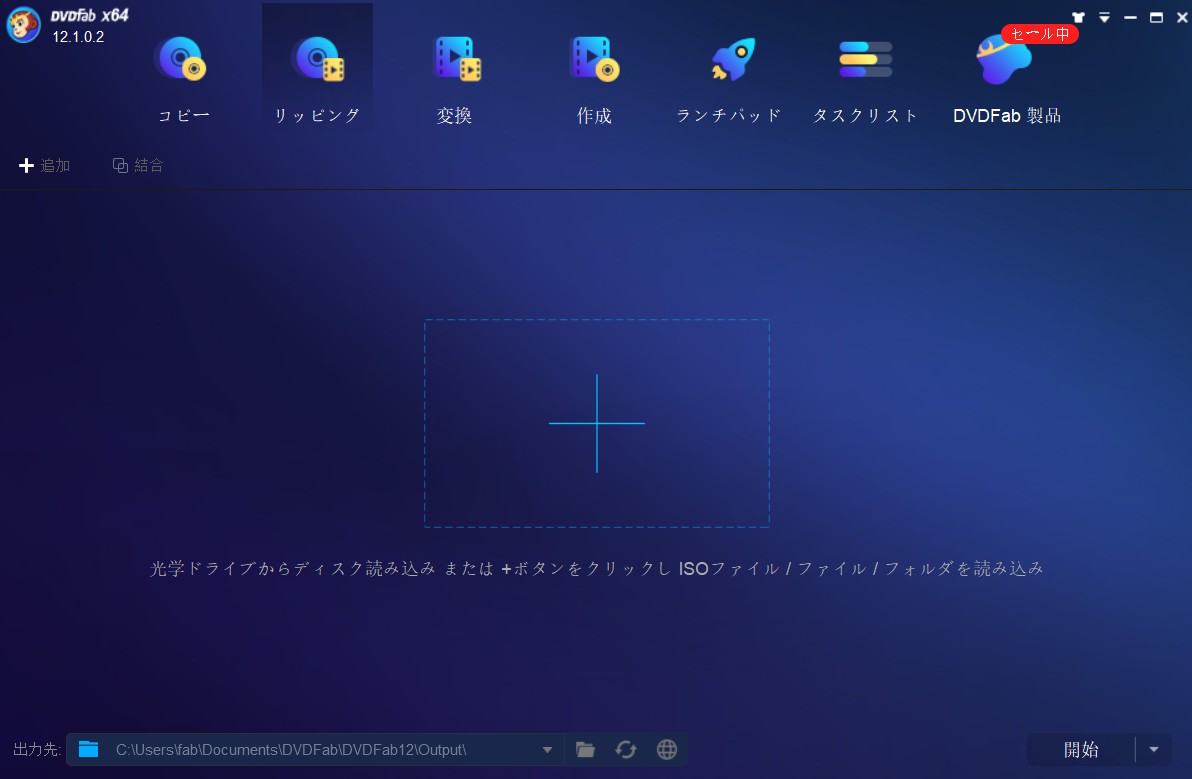
Task: Open the コピー (Copy) module
Action: [x=182, y=79]
